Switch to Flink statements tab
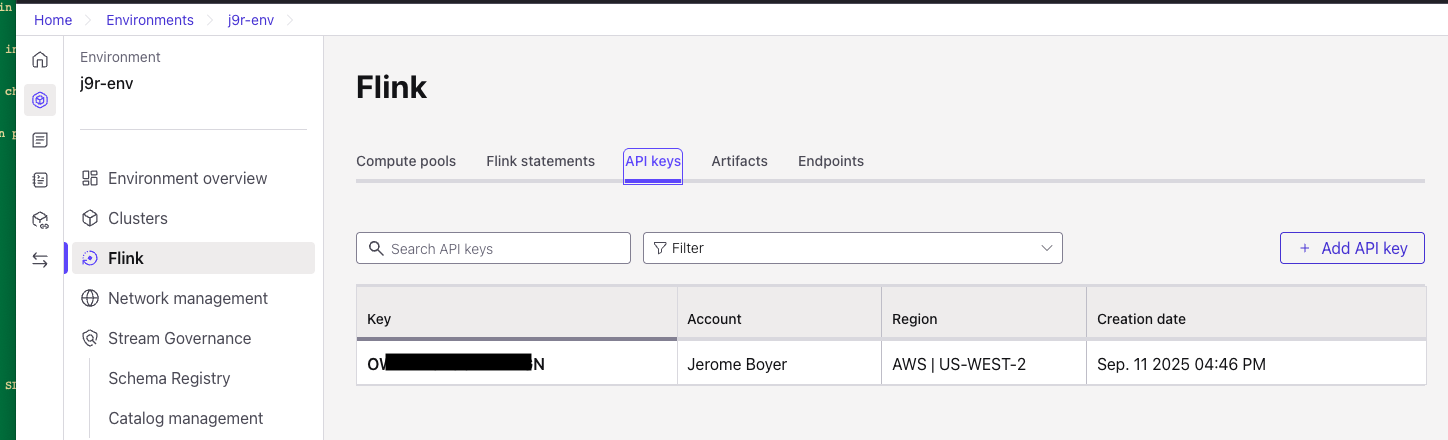This screenshot has height=440, width=1448. [x=540, y=161]
